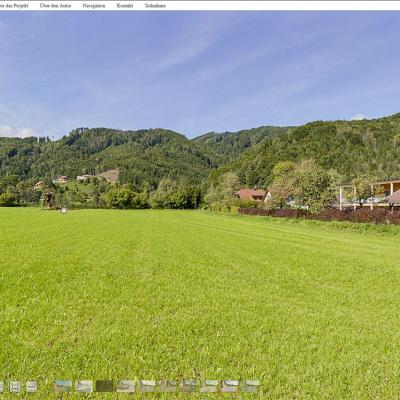Viewport: 400px width, 400px height.
Task: Click the toolbar icon right of fullscreen icon
Action: click(x=32, y=386)
